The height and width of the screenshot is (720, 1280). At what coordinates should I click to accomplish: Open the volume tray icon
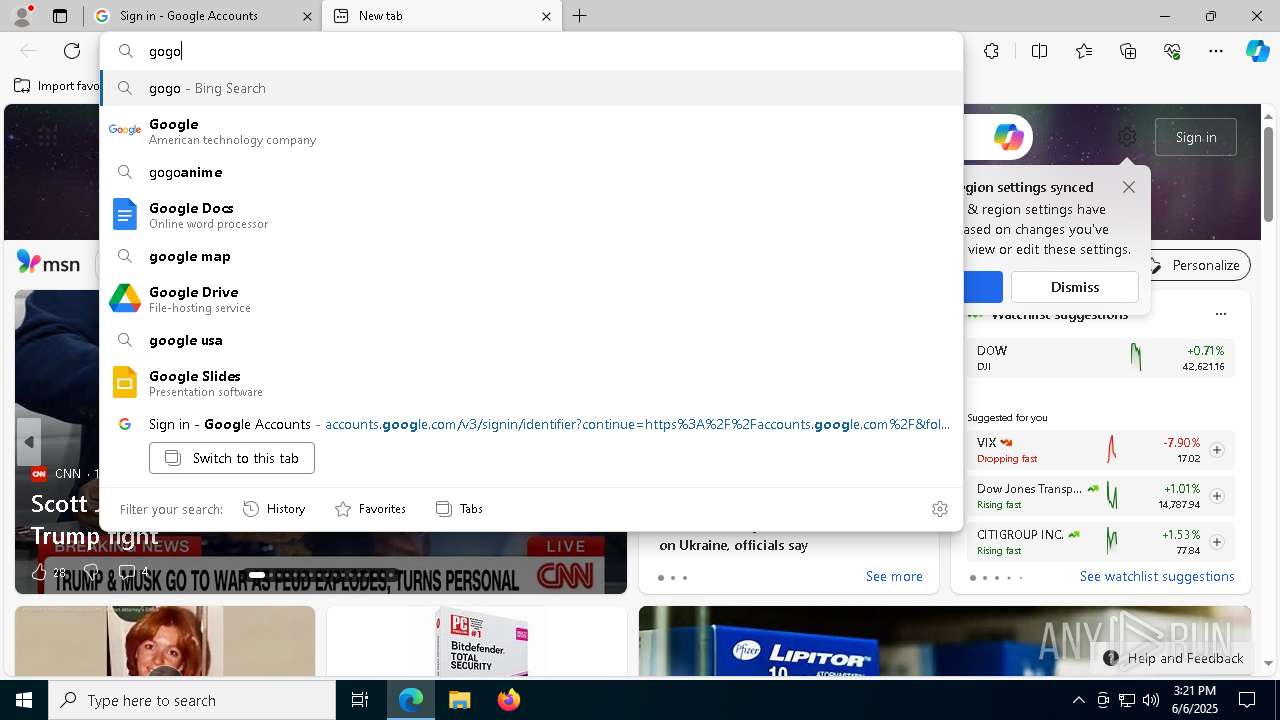pyautogui.click(x=1151, y=700)
